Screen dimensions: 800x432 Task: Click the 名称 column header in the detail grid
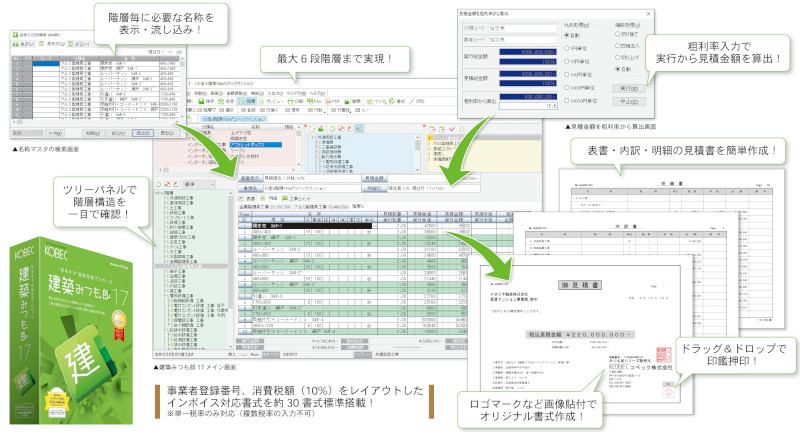(314, 214)
